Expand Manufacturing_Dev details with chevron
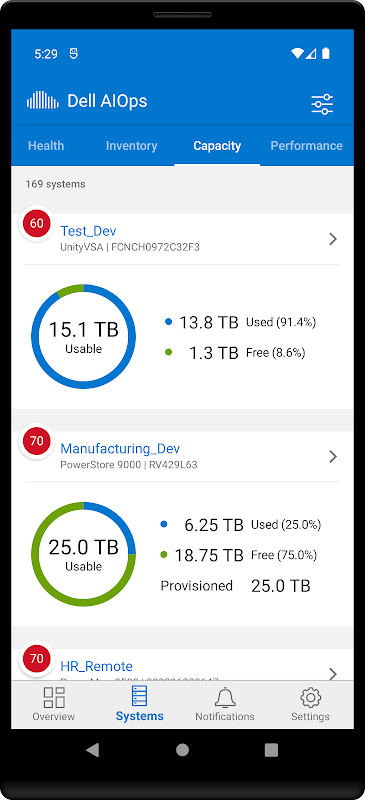Image resolution: width=365 pixels, height=800 pixels. [x=333, y=456]
